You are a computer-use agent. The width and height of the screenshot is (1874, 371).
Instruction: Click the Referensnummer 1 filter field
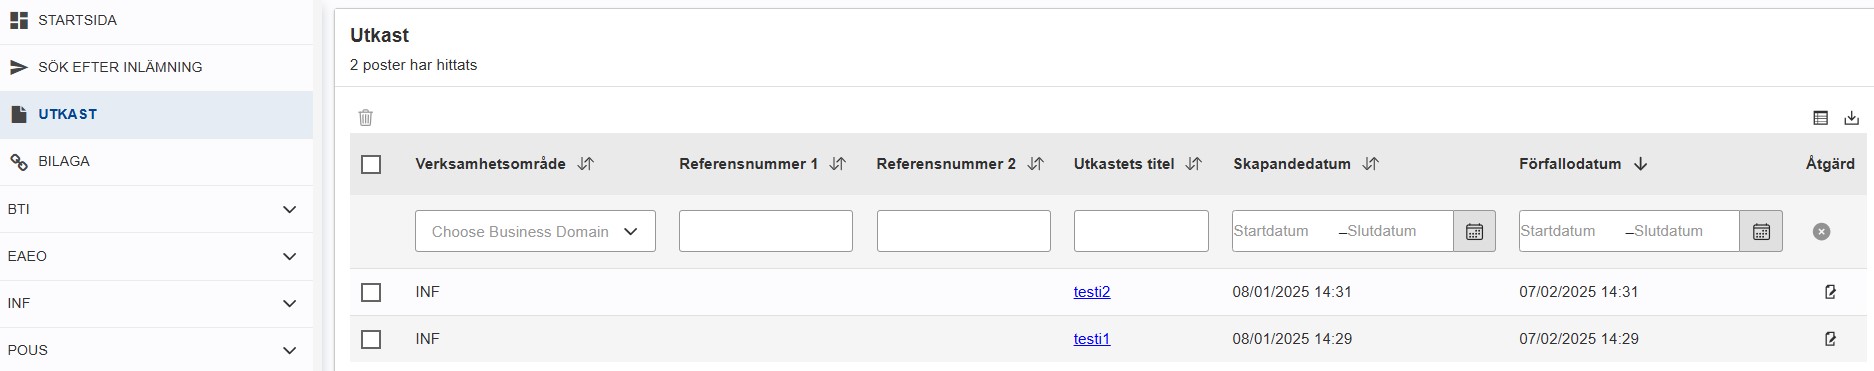point(765,231)
